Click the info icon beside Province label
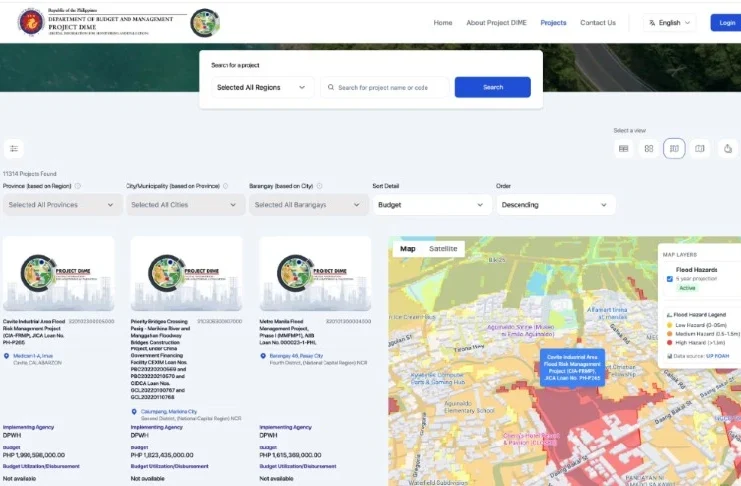 pos(78,186)
